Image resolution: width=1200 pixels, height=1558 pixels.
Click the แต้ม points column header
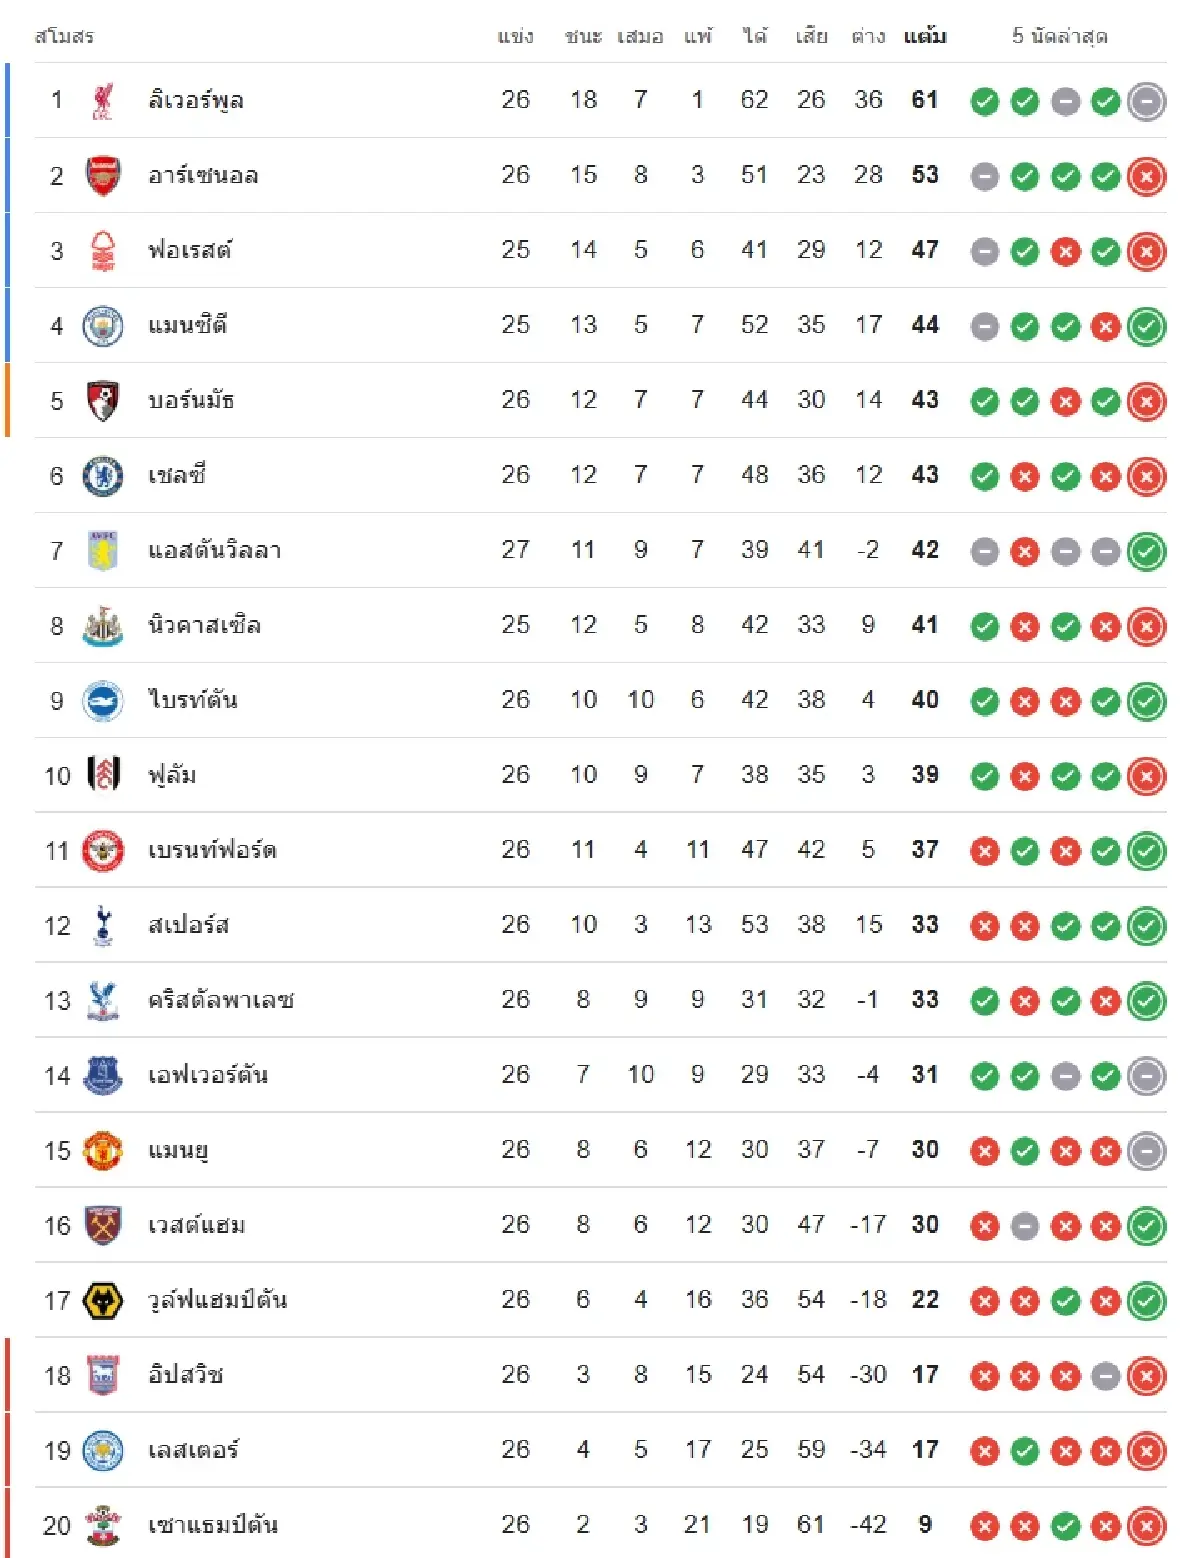point(925,37)
